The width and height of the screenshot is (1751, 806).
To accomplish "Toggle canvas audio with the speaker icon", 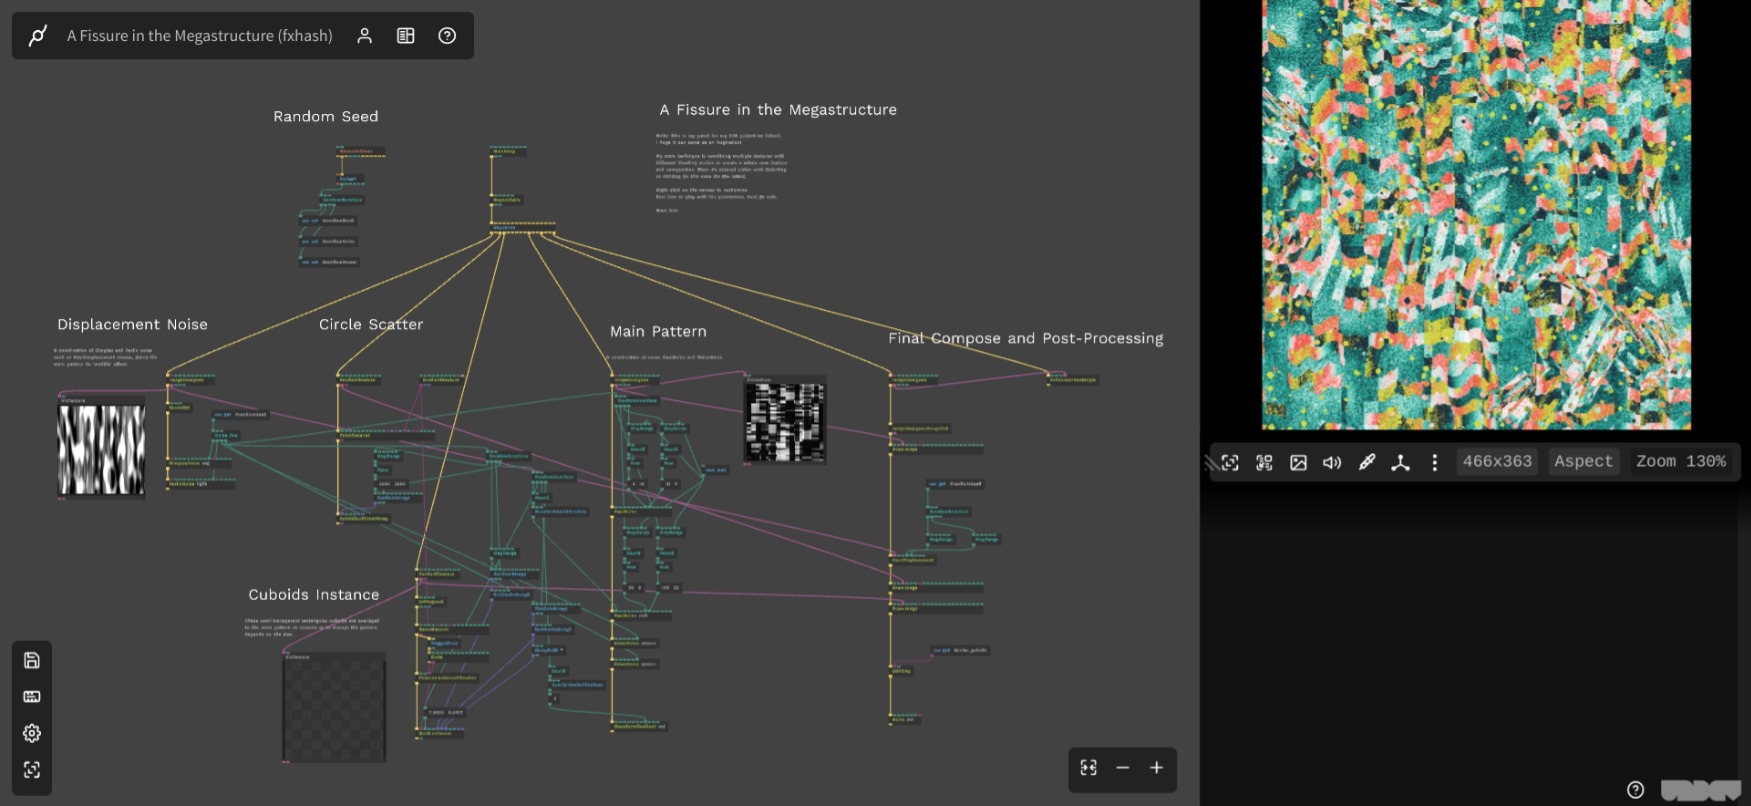I will (x=1332, y=462).
